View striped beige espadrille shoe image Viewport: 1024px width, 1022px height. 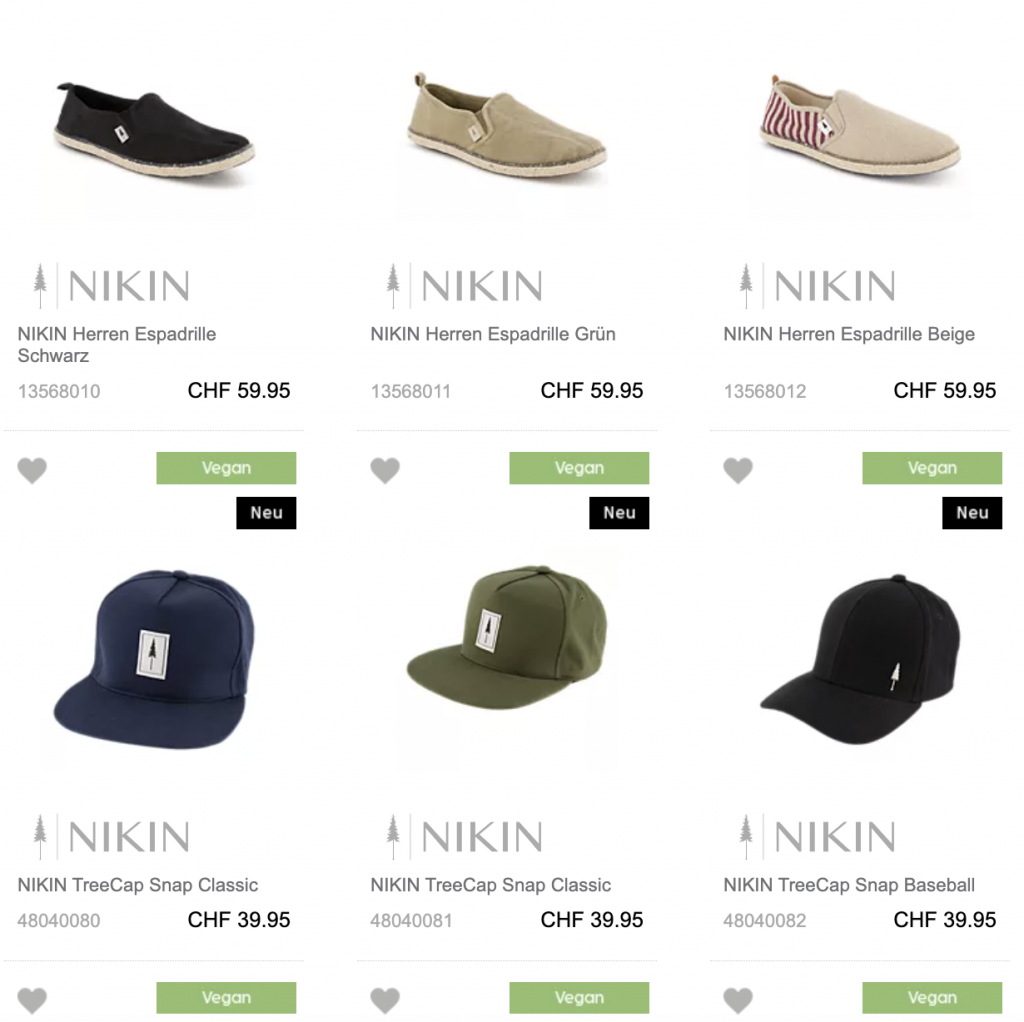coord(858,130)
